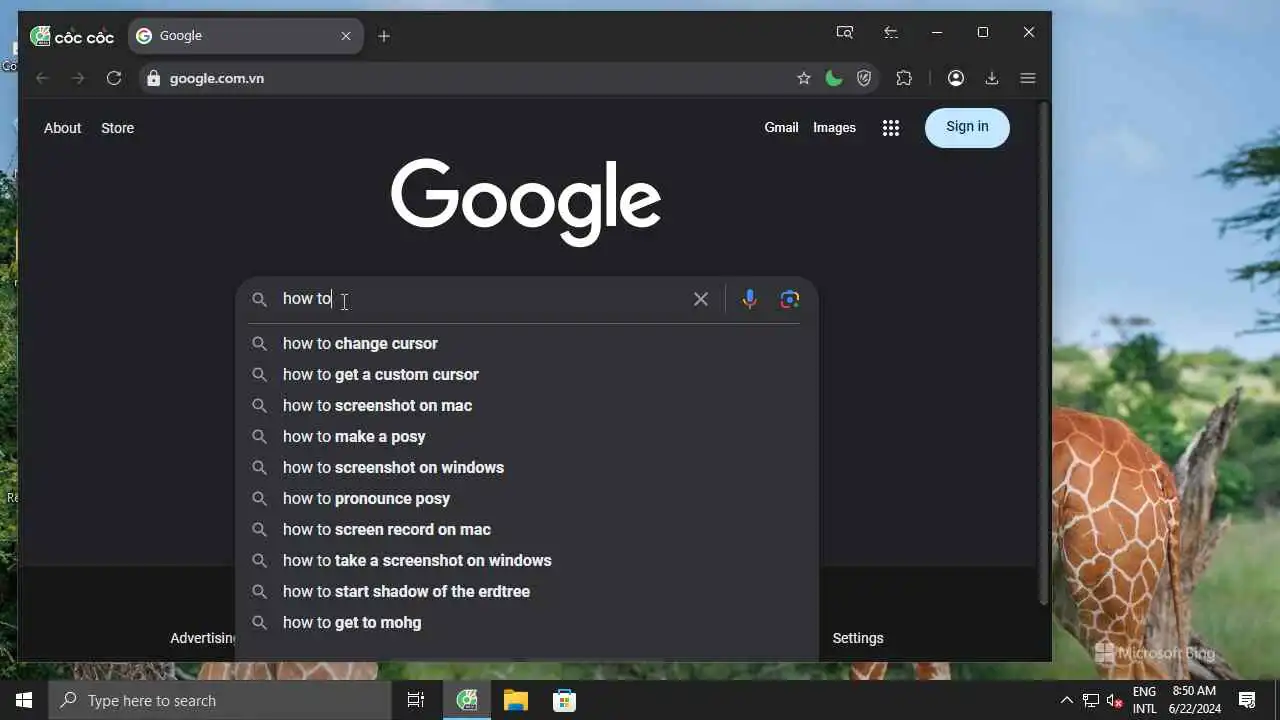Open the notification center icon

point(1247,700)
